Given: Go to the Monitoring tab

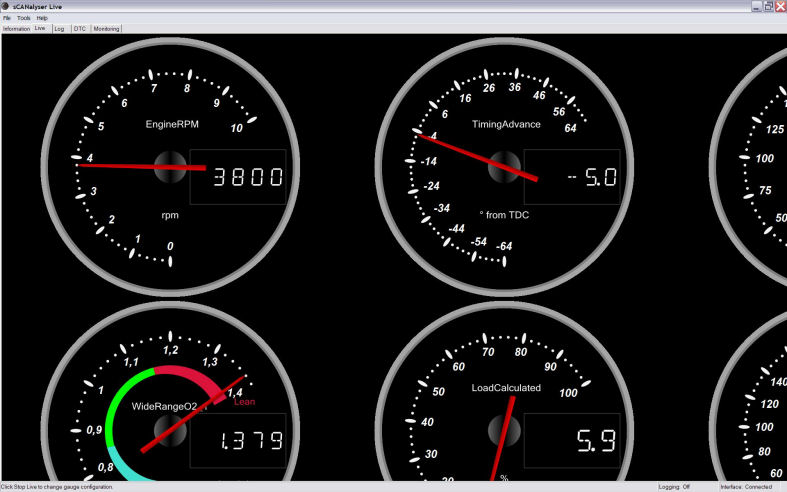Looking at the screenshot, I should [x=106, y=29].
